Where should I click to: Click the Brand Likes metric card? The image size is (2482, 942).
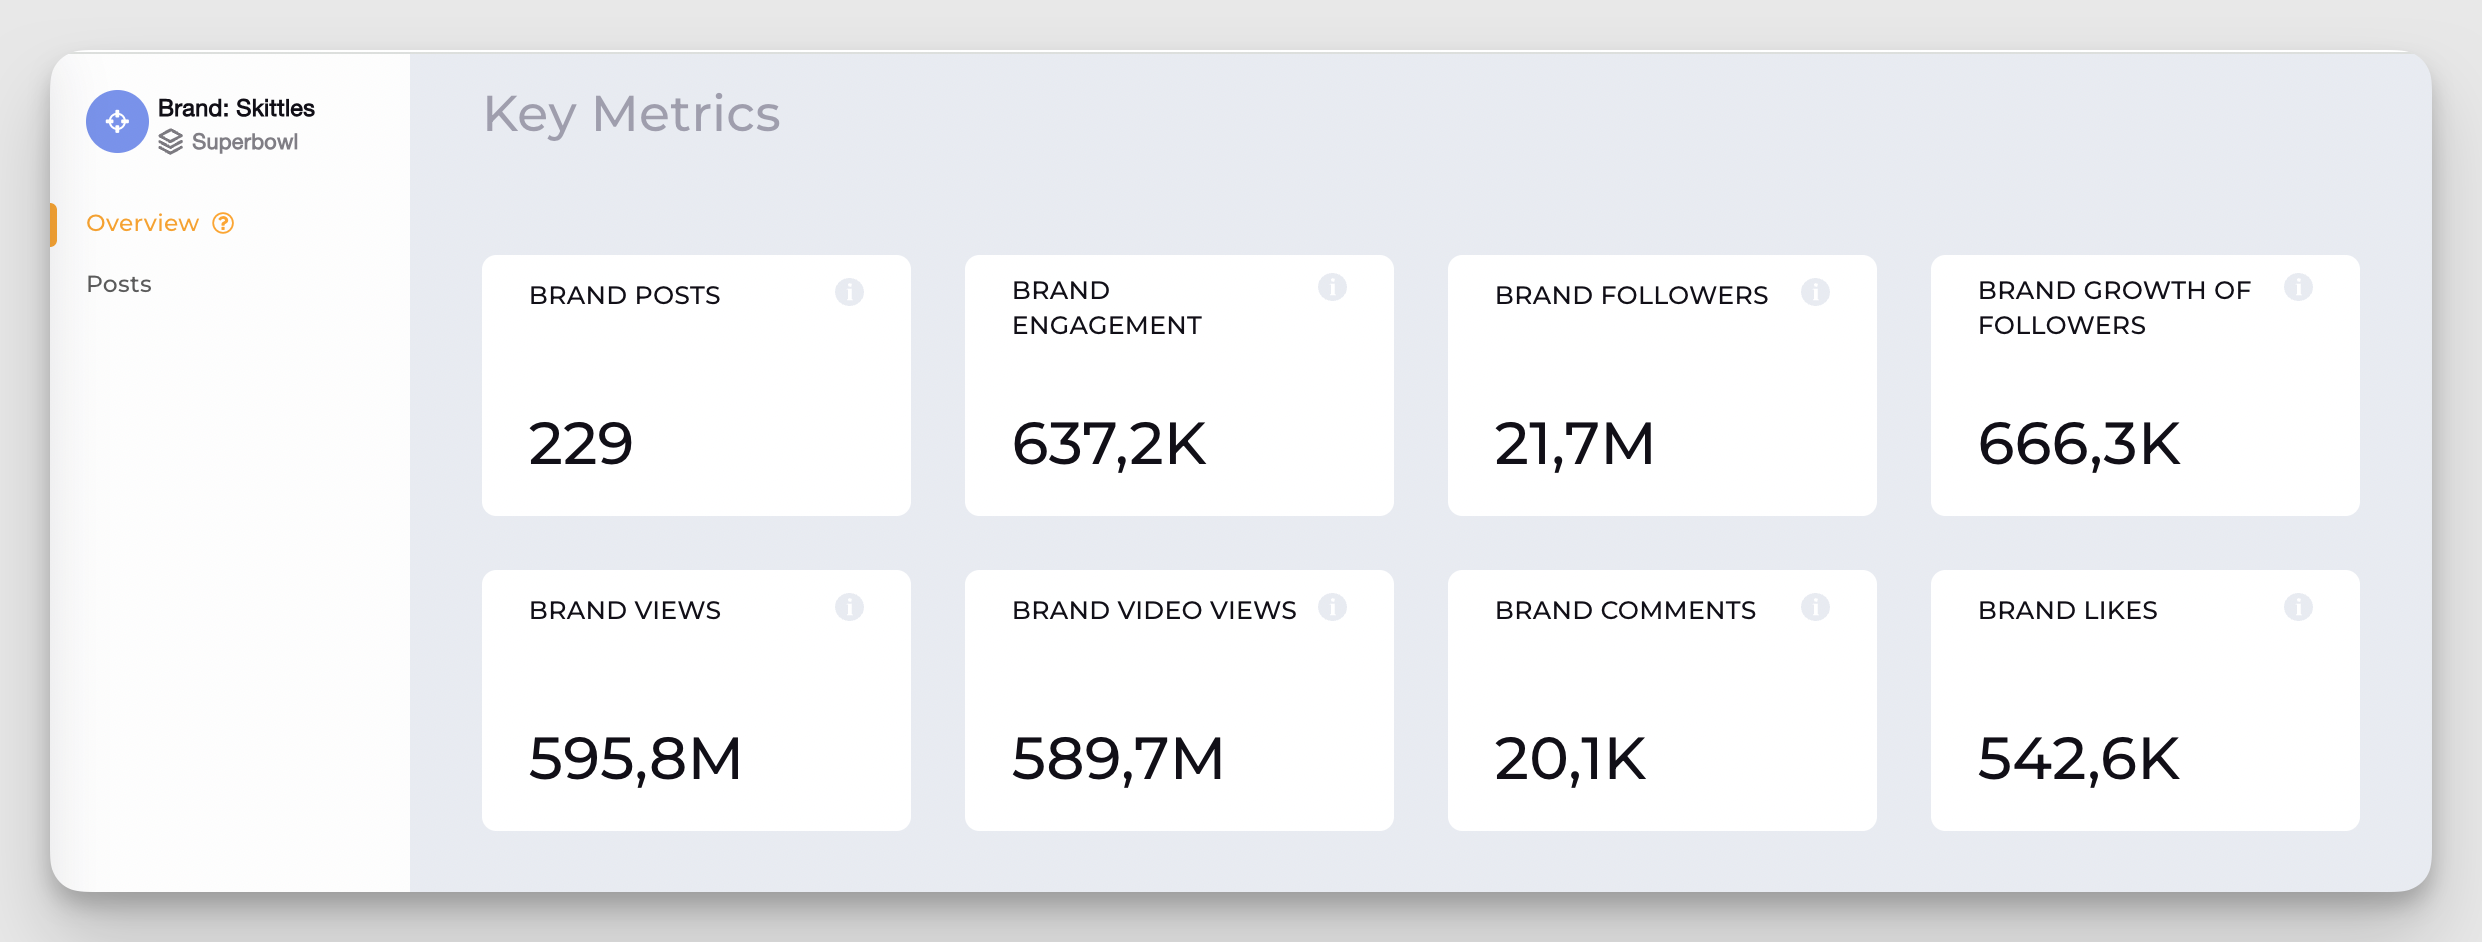pyautogui.click(x=2144, y=700)
